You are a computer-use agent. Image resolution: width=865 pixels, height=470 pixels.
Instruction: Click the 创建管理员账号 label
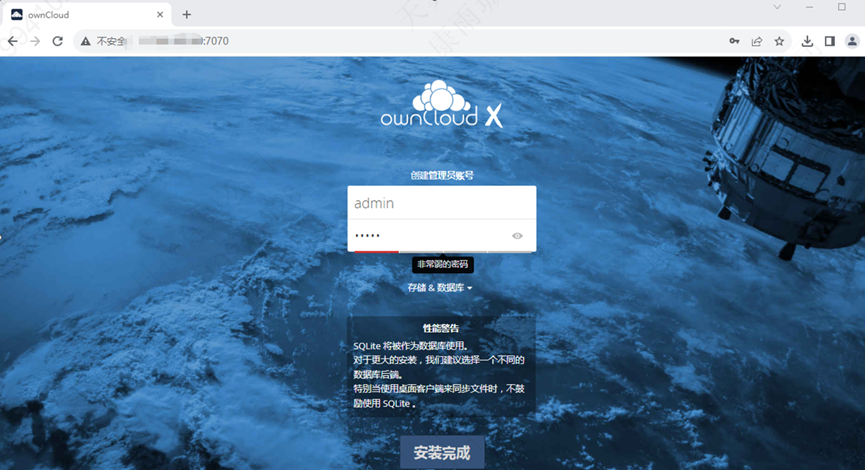tap(442, 175)
